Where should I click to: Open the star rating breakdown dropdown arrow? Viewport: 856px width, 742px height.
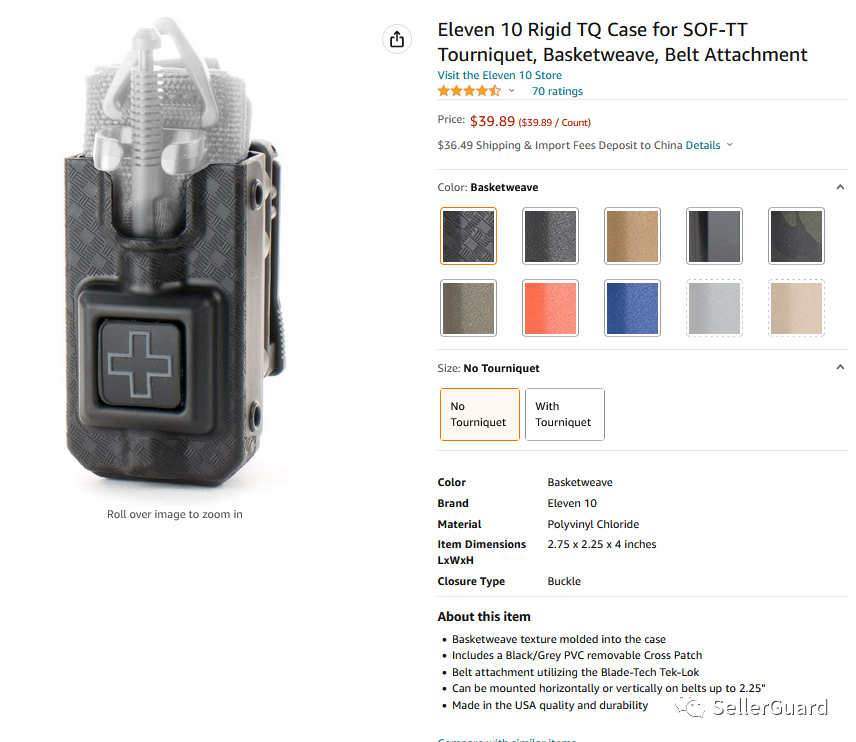tap(512, 91)
